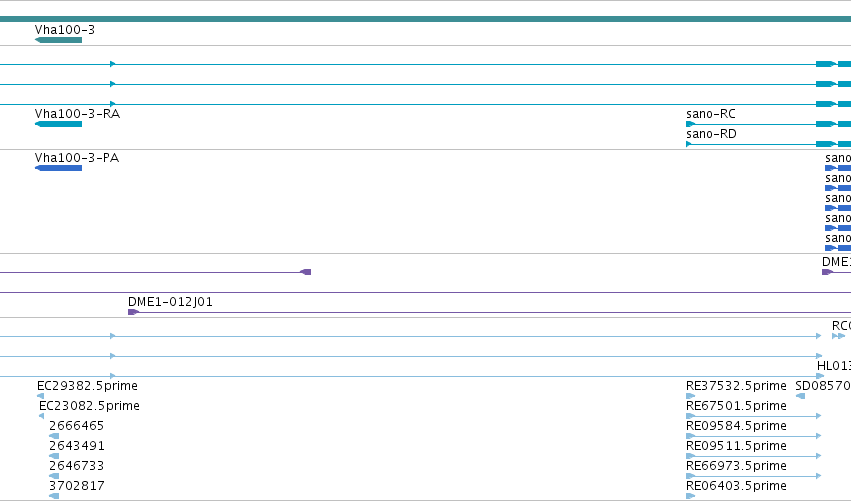The height and width of the screenshot is (501, 851).
Task: Open feature 2643491
Action: click(x=77, y=446)
